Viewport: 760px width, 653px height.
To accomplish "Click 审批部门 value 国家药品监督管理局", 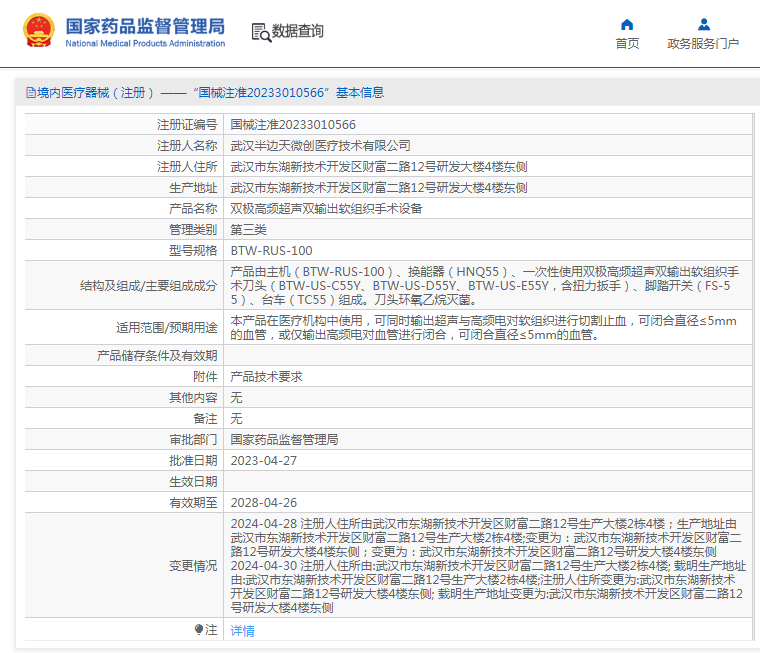I will pos(284,440).
